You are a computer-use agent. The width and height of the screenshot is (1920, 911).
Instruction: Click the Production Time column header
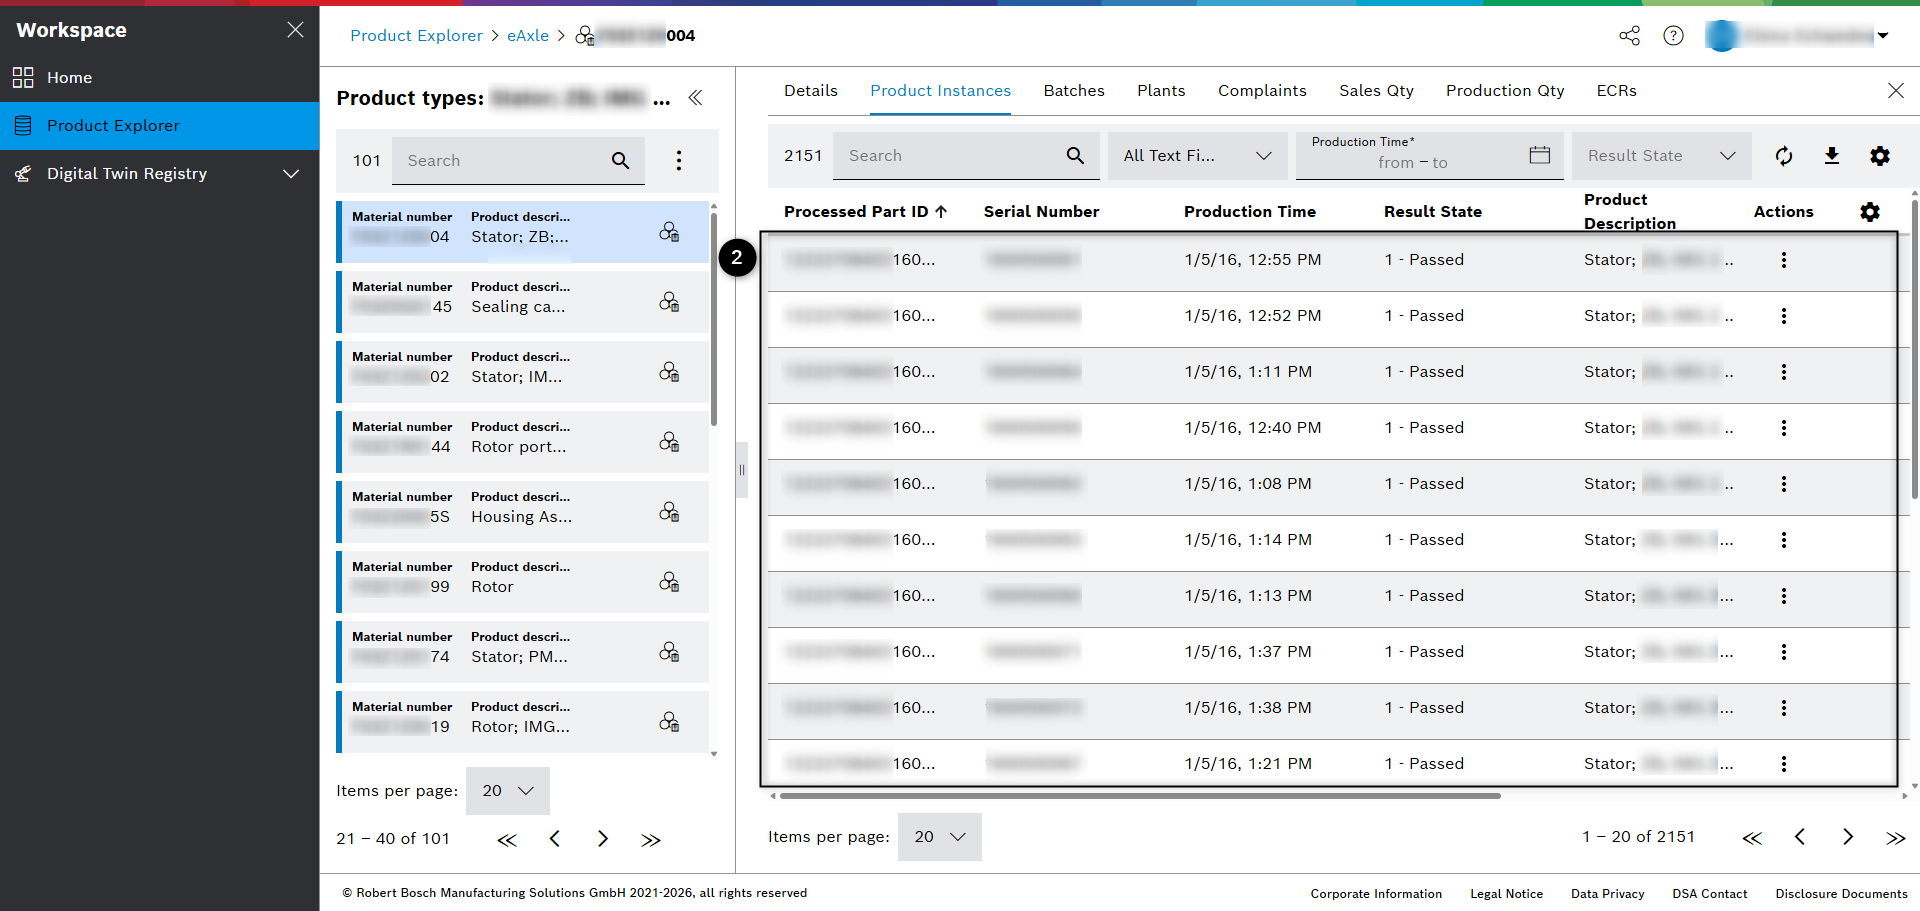(x=1250, y=212)
